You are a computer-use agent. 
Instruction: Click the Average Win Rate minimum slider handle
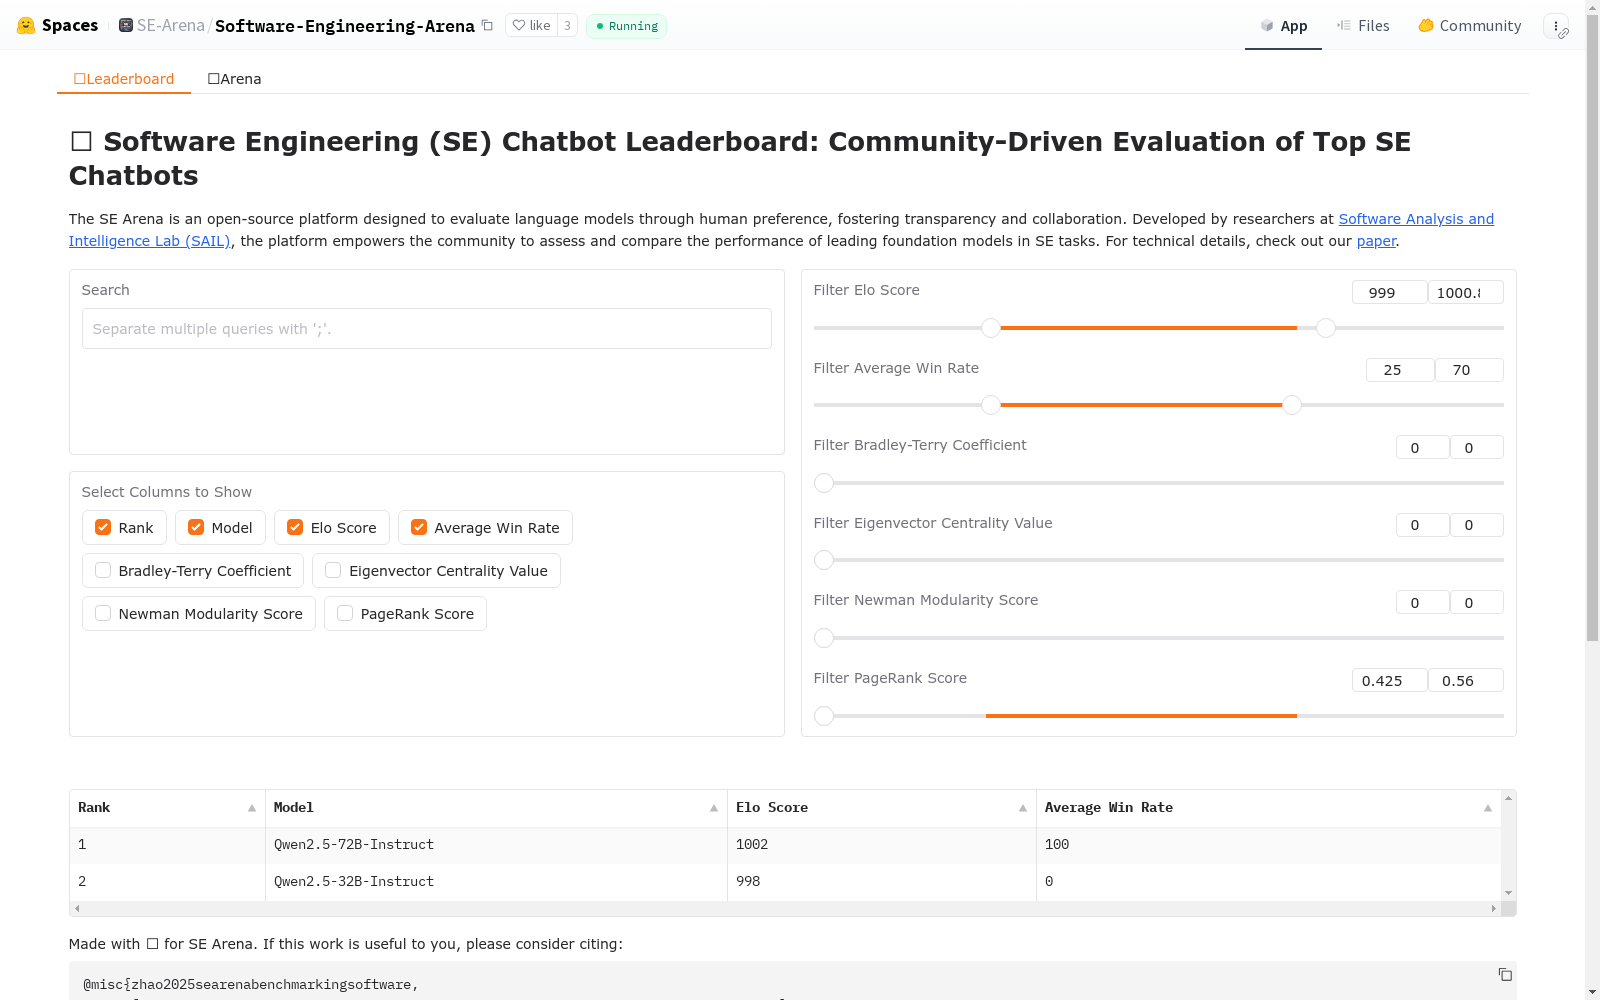pos(991,405)
